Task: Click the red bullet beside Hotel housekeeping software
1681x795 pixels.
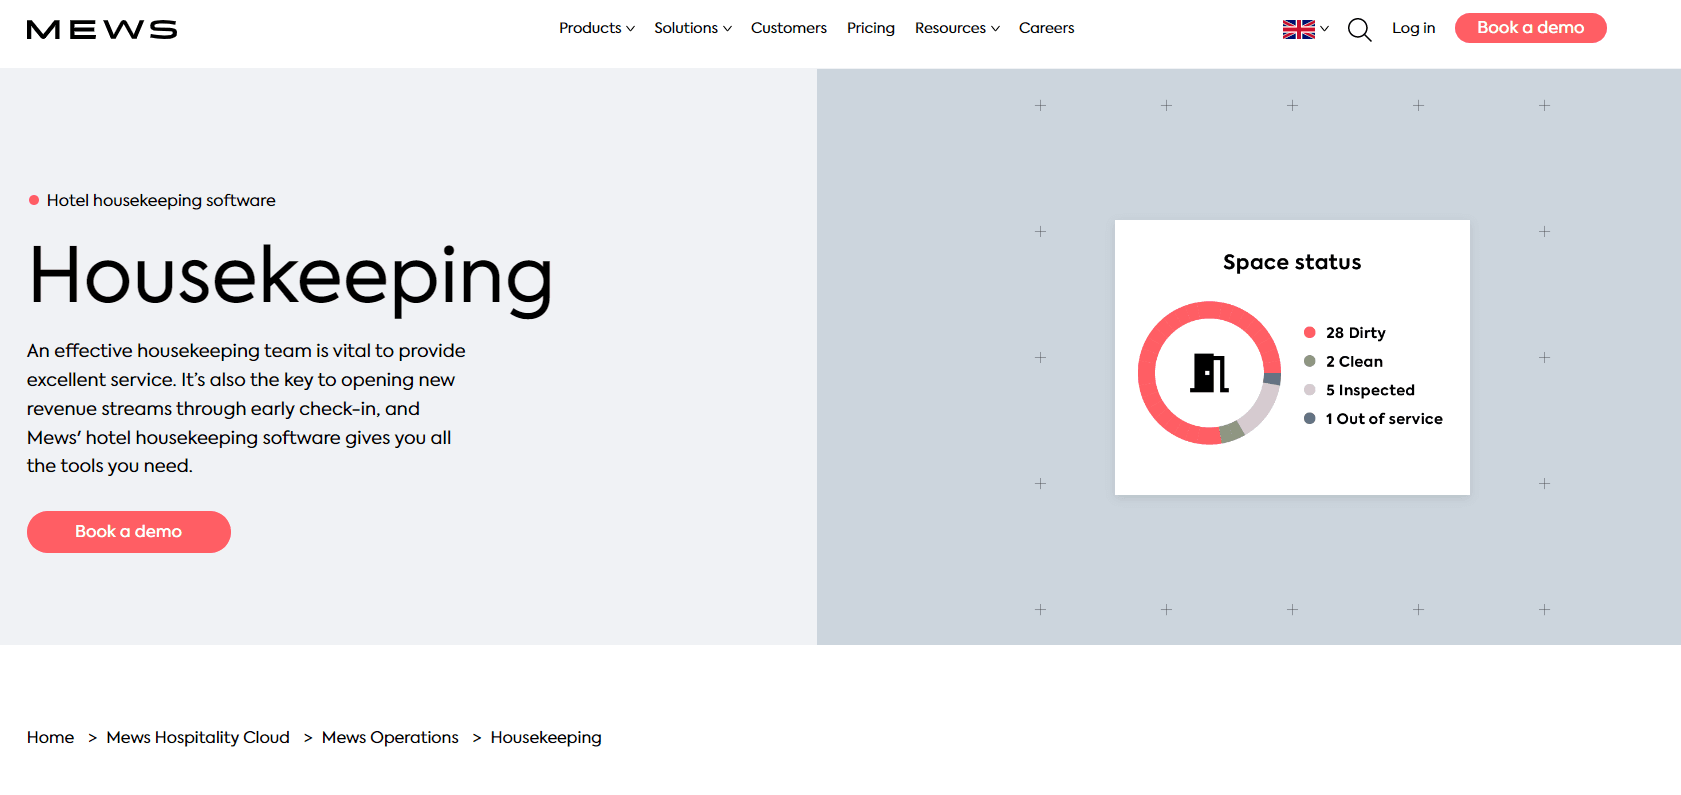Action: [x=34, y=200]
